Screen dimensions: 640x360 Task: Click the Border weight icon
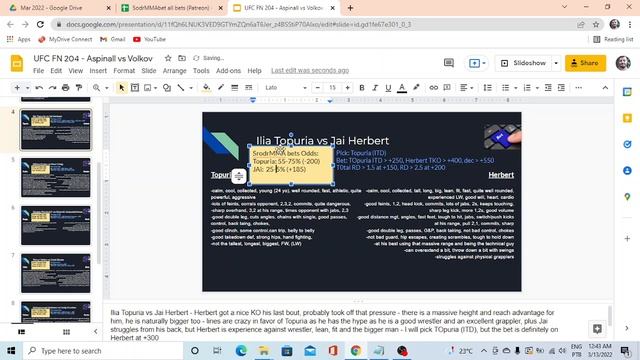pos(234,88)
